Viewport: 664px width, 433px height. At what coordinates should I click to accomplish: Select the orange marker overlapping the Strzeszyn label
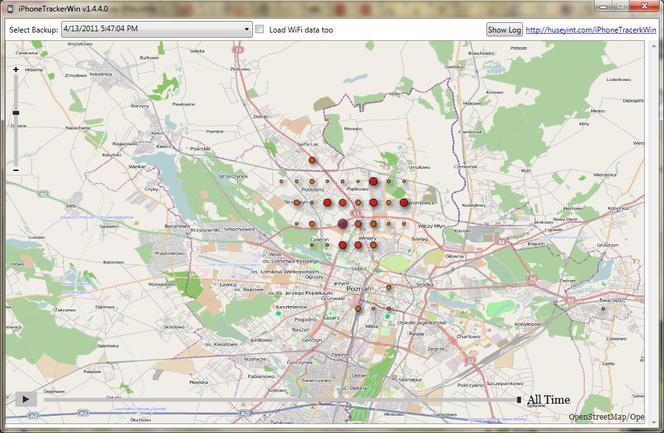click(x=297, y=203)
